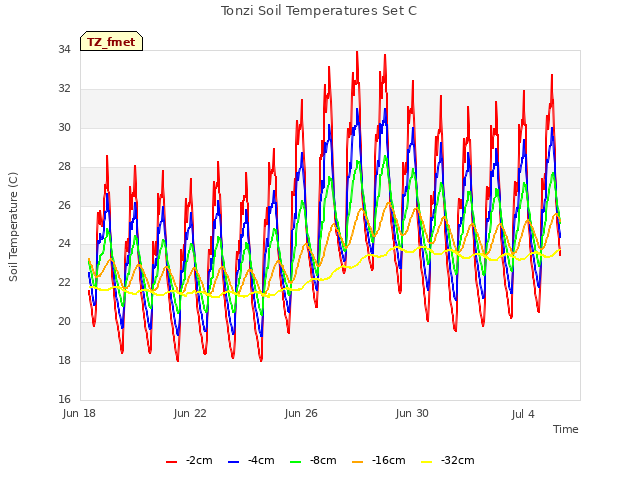The image size is (640, 480).
Task: Click the 30 y-axis tick label
Action: pyautogui.click(x=64, y=127)
